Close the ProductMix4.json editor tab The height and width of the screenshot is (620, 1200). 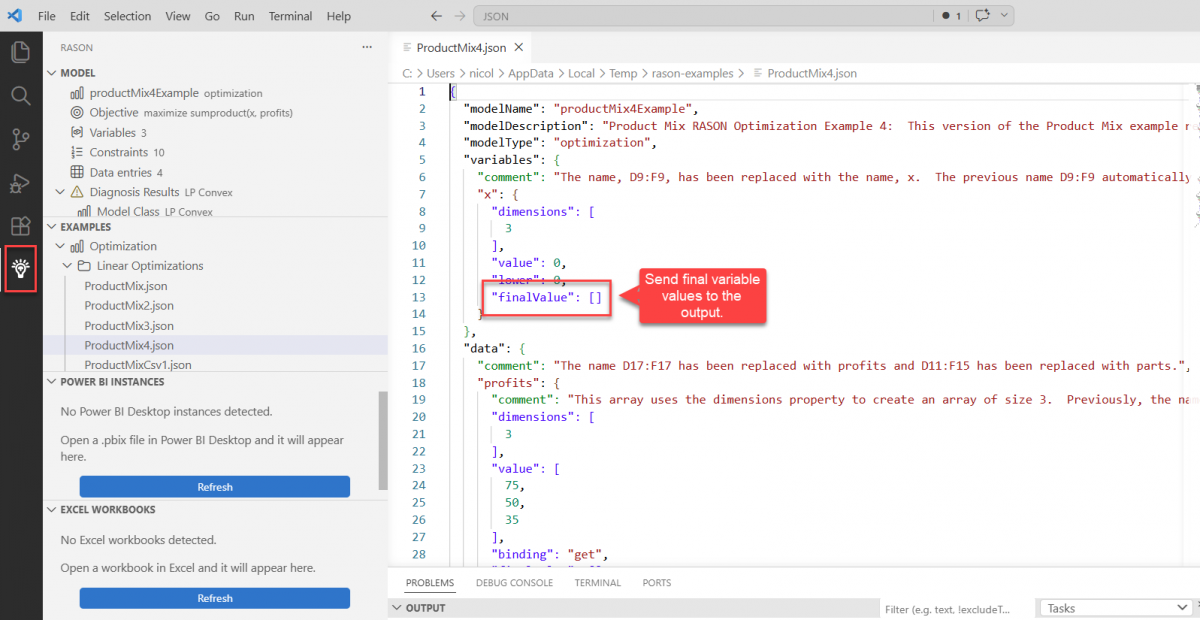(x=520, y=48)
